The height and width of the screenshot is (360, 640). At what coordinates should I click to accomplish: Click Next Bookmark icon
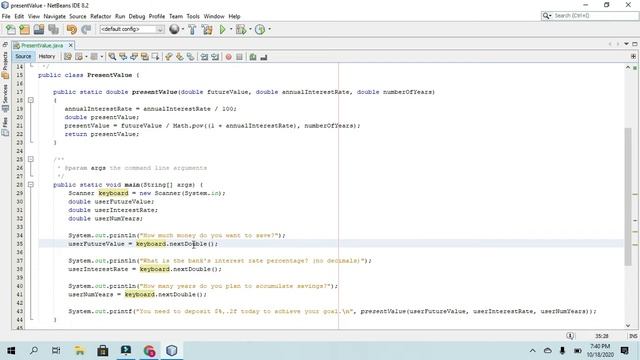[180, 57]
